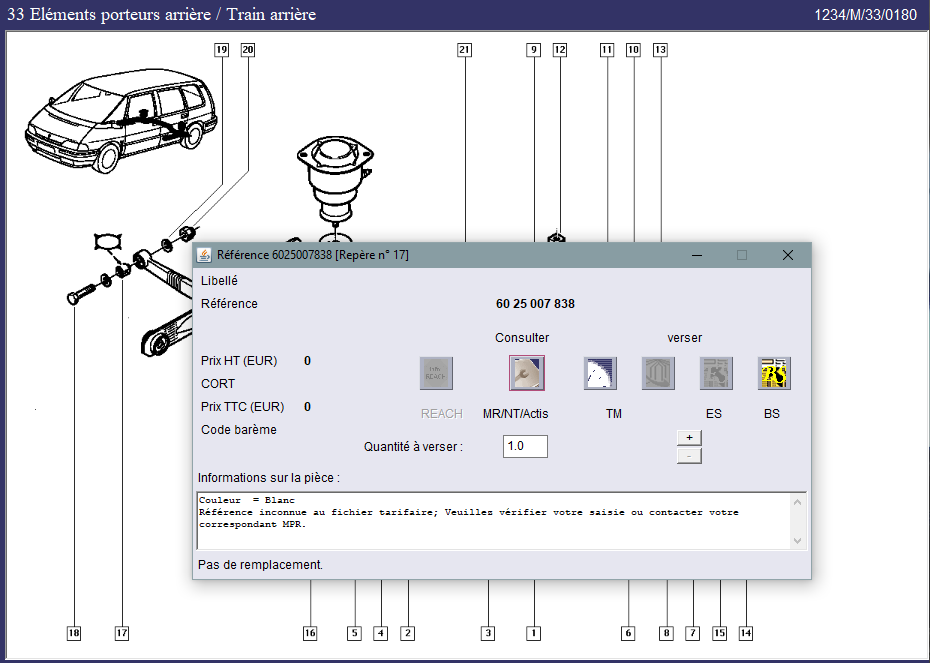Open the MR/NT/Actis consultation icon
930x663 pixels.
tap(527, 374)
